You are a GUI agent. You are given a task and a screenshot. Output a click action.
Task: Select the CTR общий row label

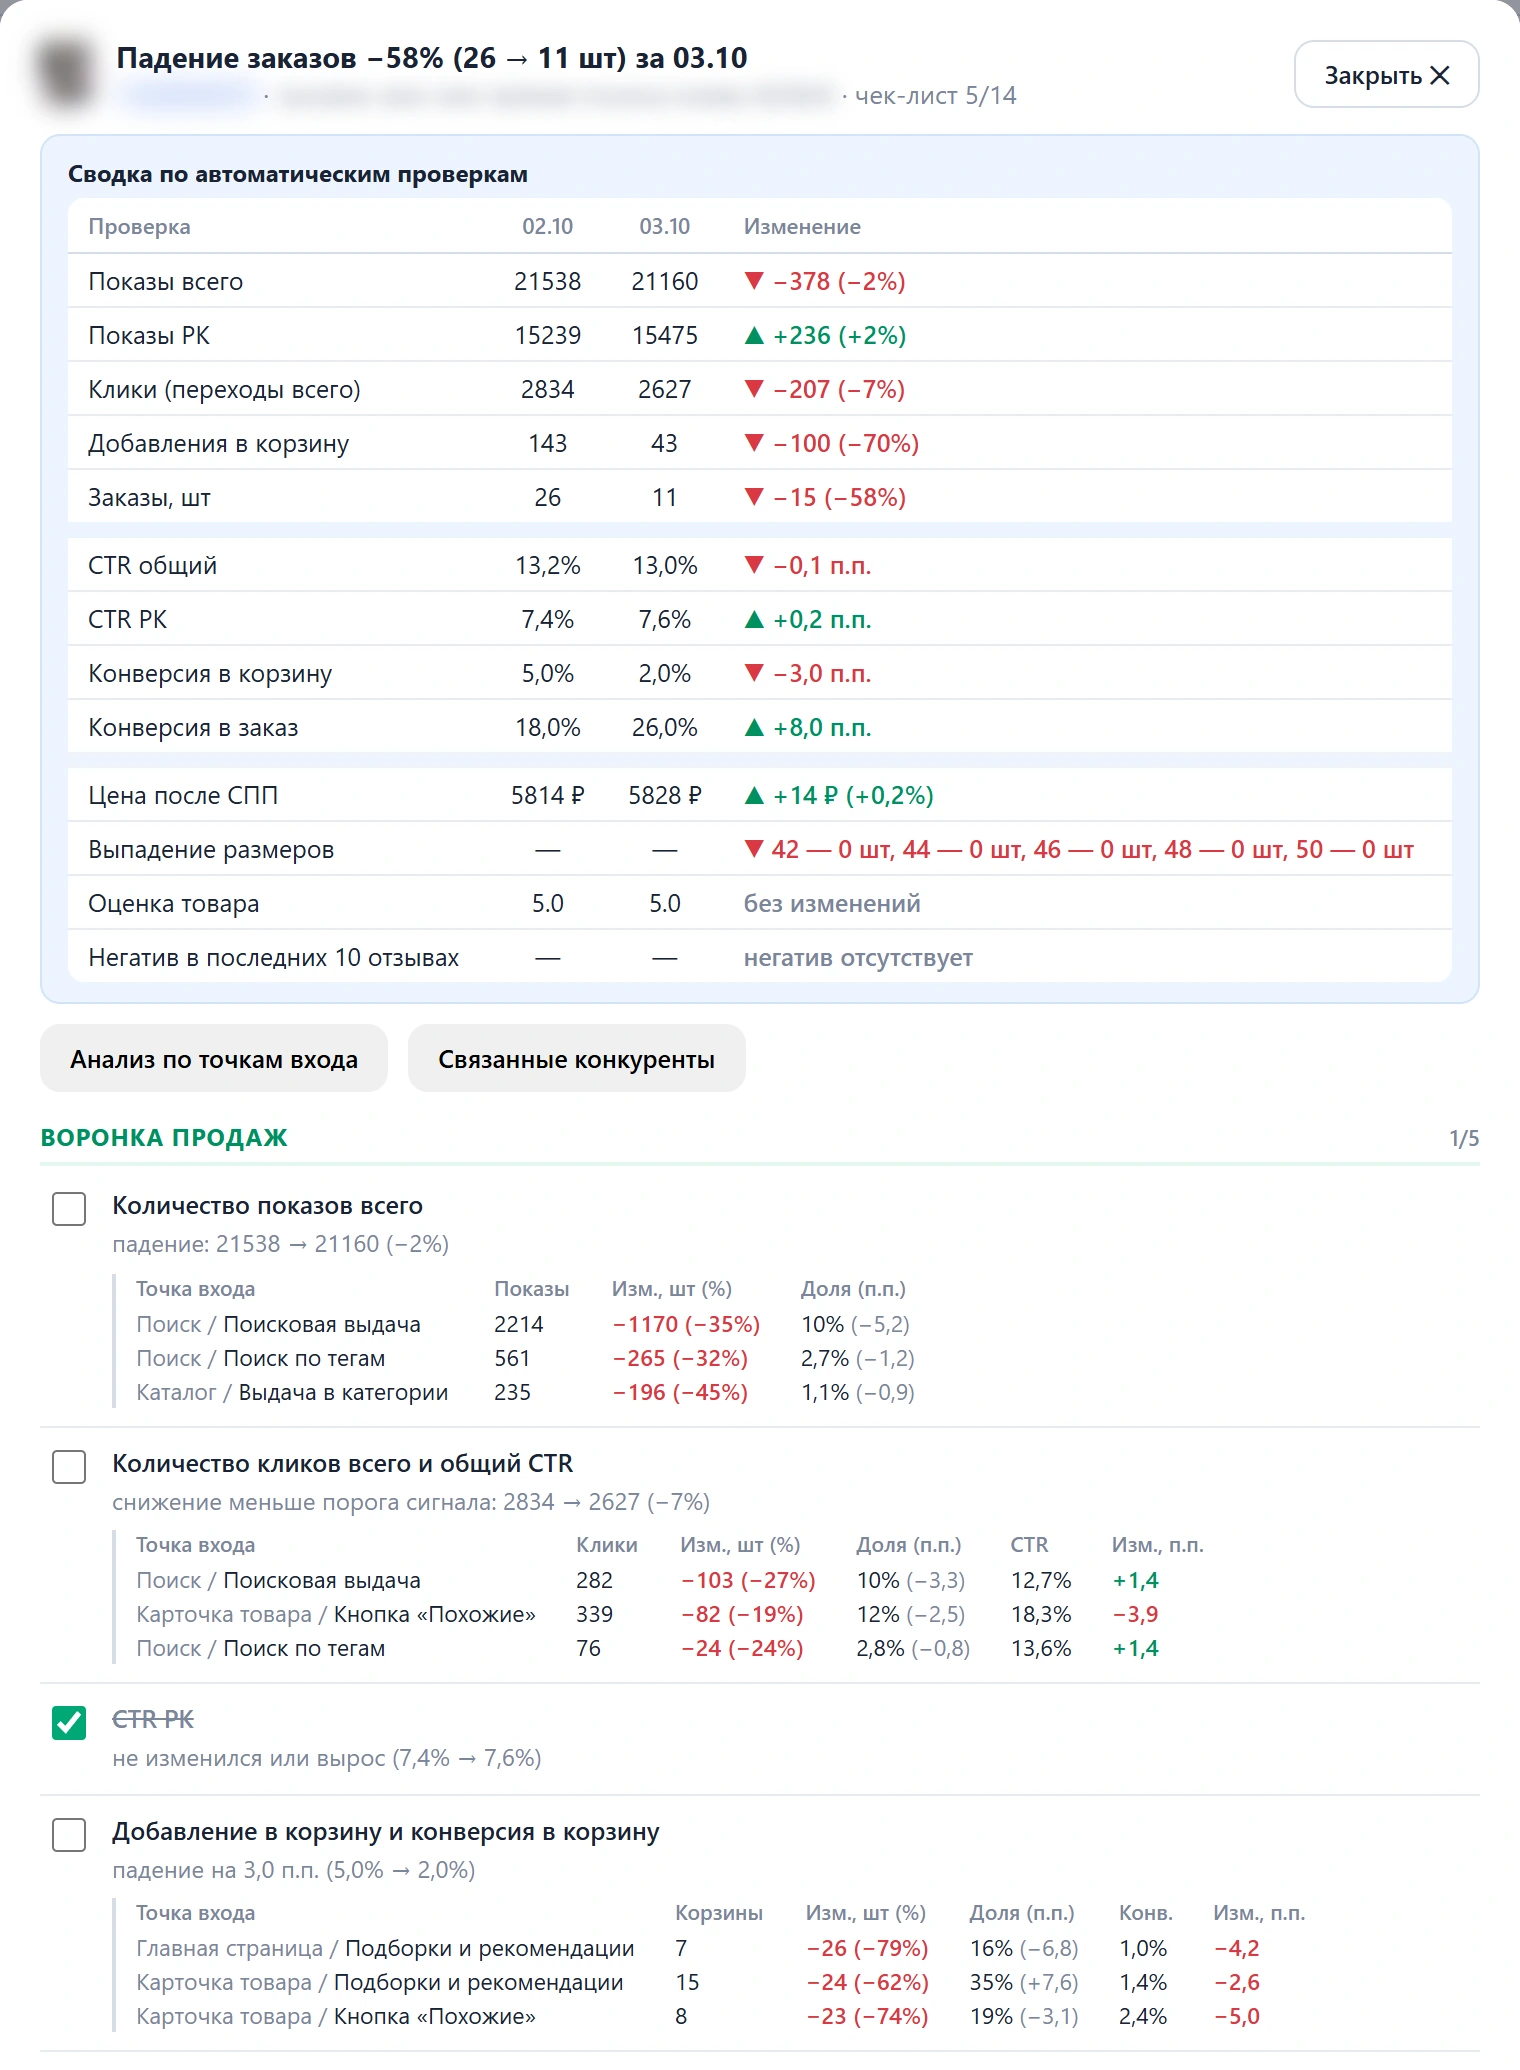(x=153, y=565)
